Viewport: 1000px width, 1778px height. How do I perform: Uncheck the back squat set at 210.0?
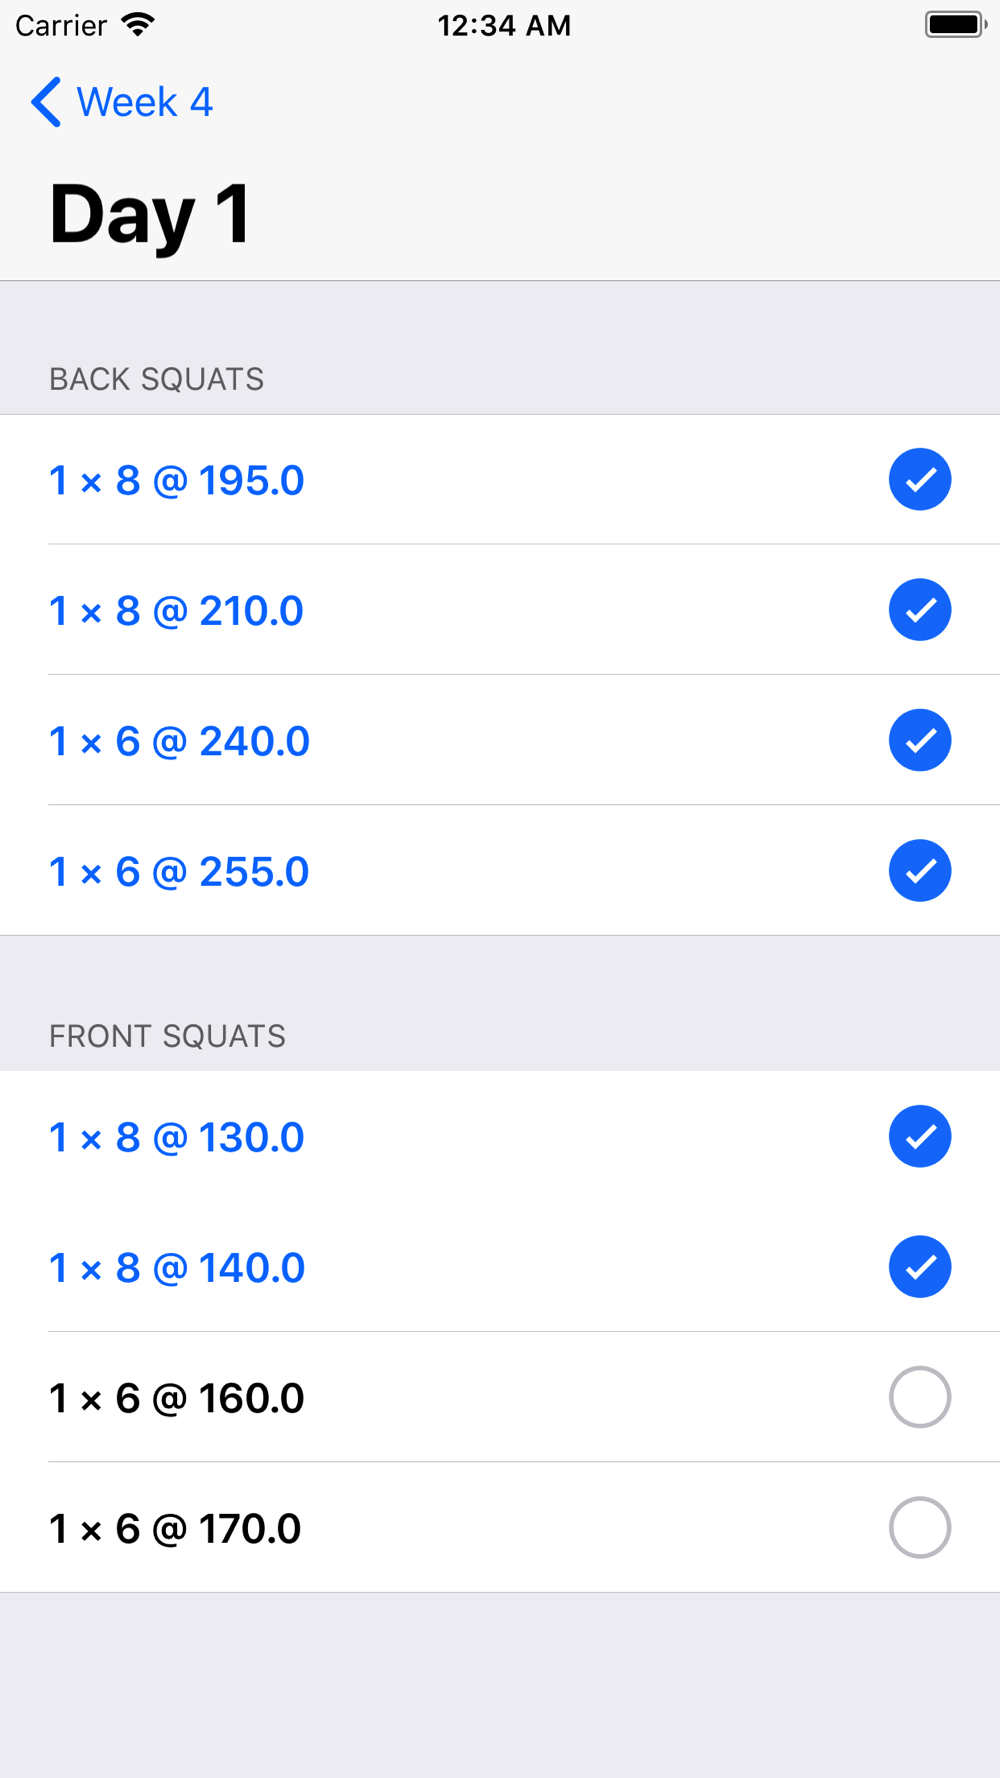[920, 610]
